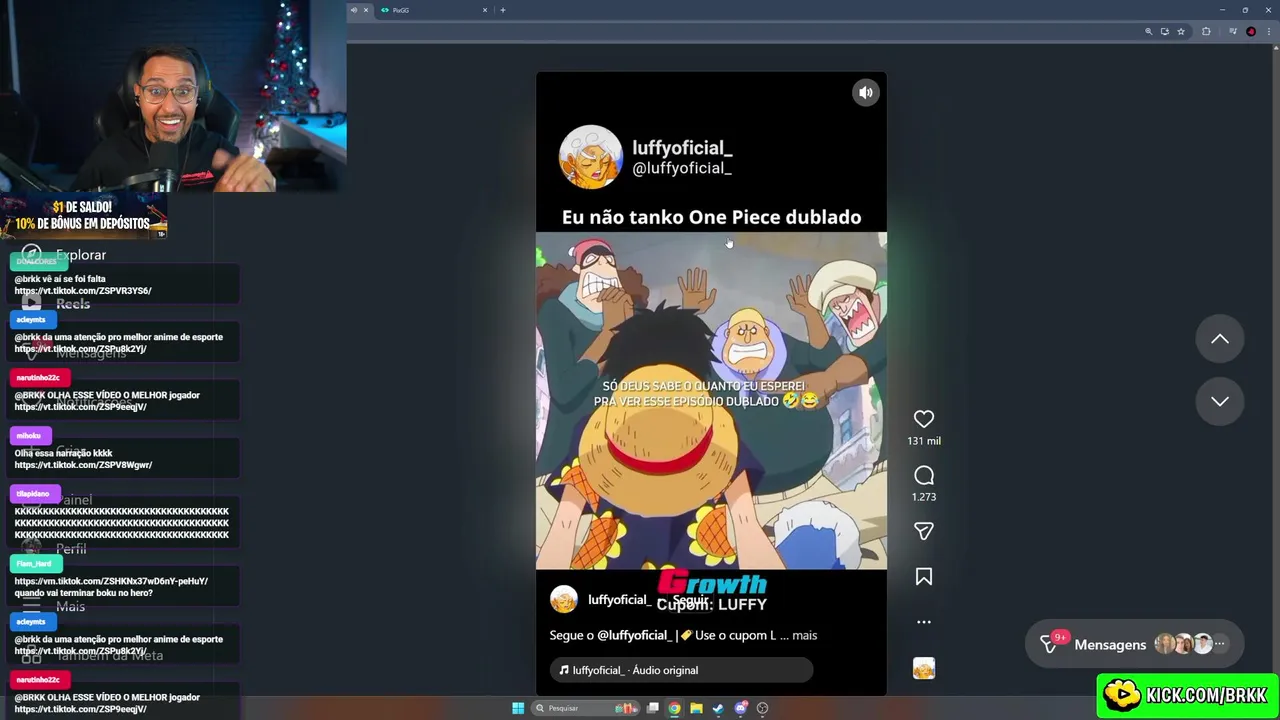The image size is (1280, 720).
Task: Go to next reel with down arrow
Action: tap(1220, 401)
